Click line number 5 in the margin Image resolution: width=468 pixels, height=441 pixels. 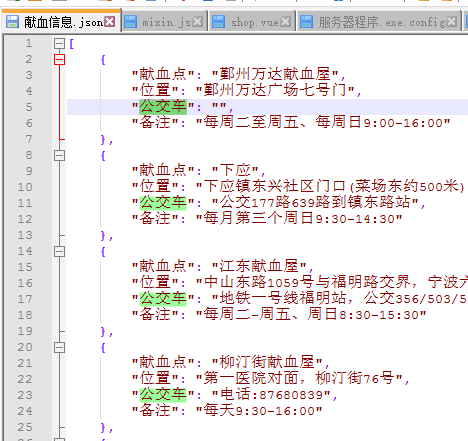click(x=29, y=107)
